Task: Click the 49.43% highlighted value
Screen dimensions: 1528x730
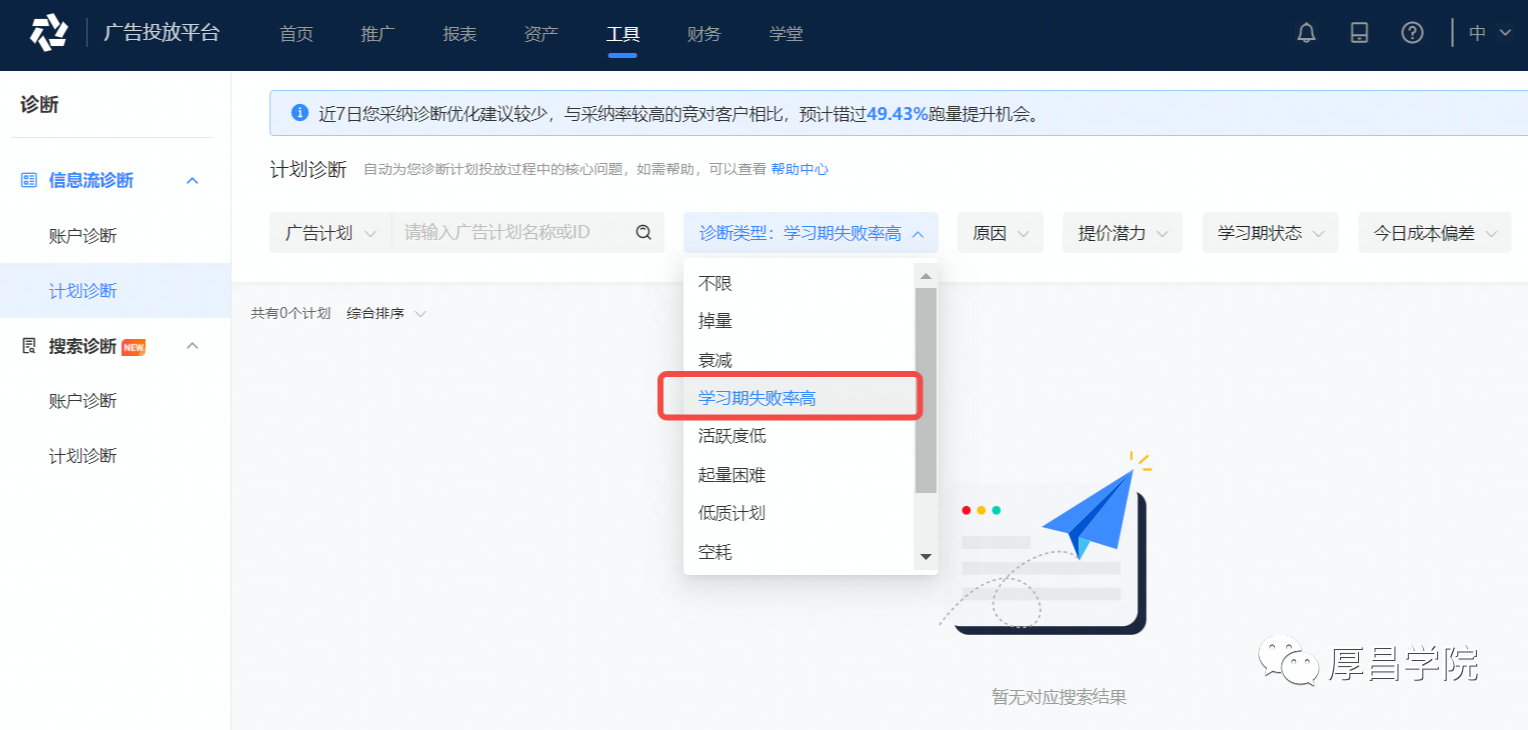Action: (897, 114)
